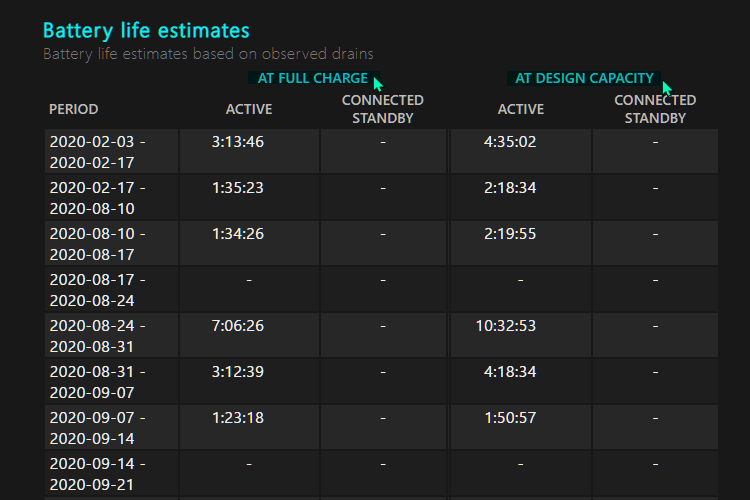Click the 1:50:57 design capacity value
Screen dimensions: 750x500
pyautogui.click(x=510, y=418)
